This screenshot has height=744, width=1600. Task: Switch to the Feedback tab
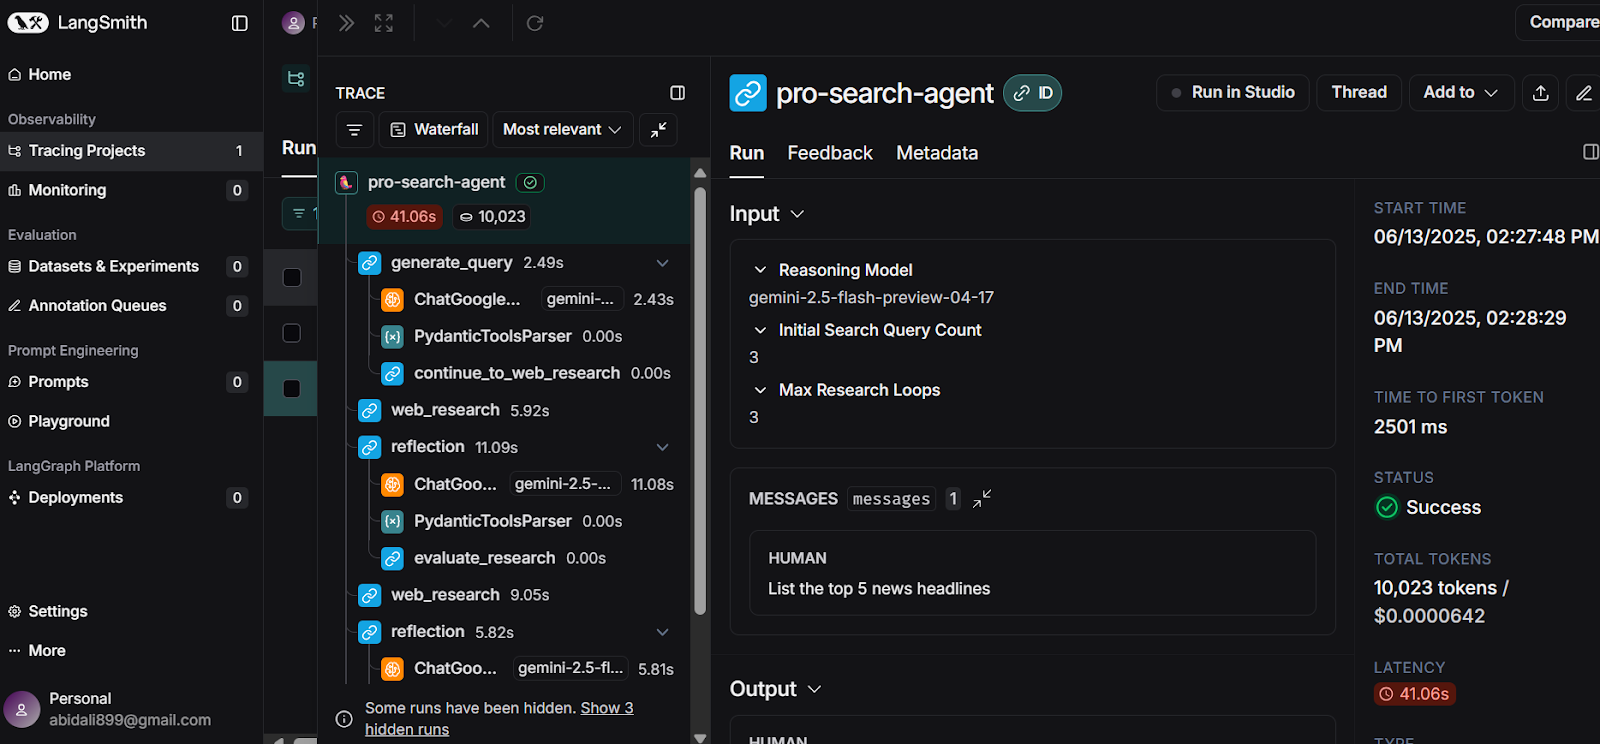point(830,153)
